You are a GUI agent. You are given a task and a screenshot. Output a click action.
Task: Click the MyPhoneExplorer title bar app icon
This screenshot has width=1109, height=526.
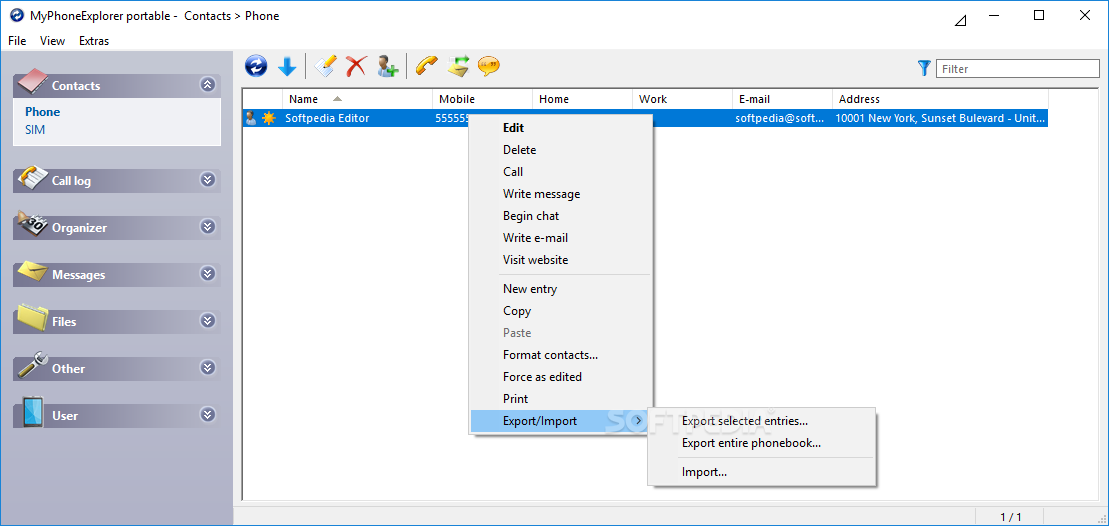(x=16, y=16)
